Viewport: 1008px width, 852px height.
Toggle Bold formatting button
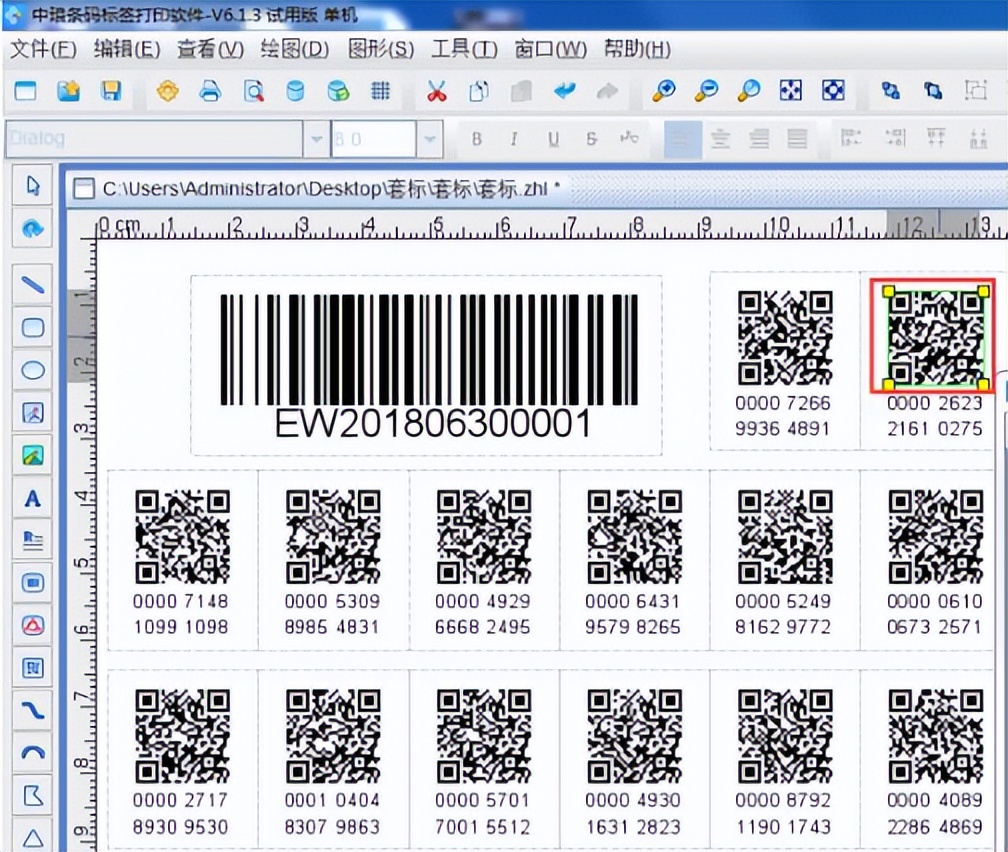pyautogui.click(x=476, y=138)
